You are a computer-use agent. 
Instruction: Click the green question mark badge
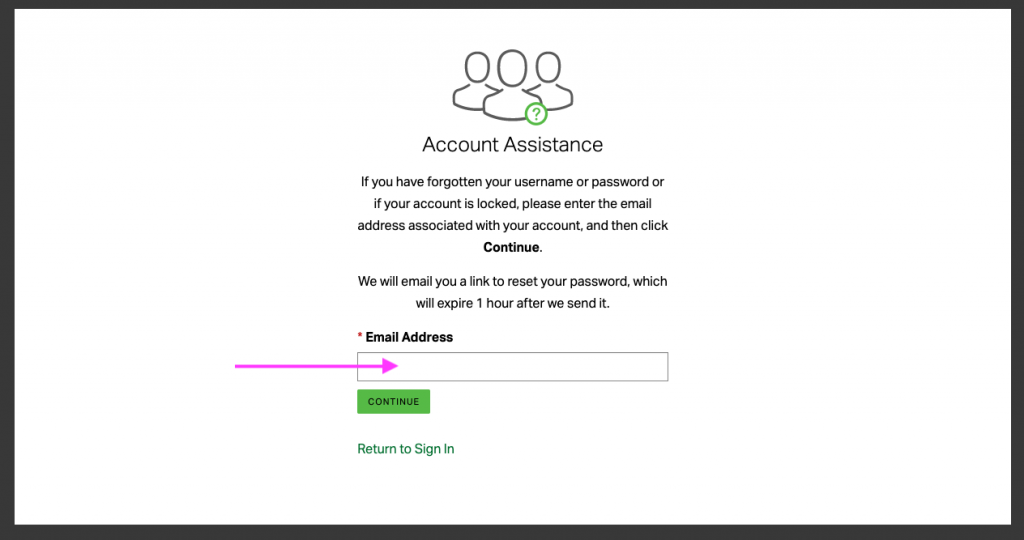coord(536,113)
